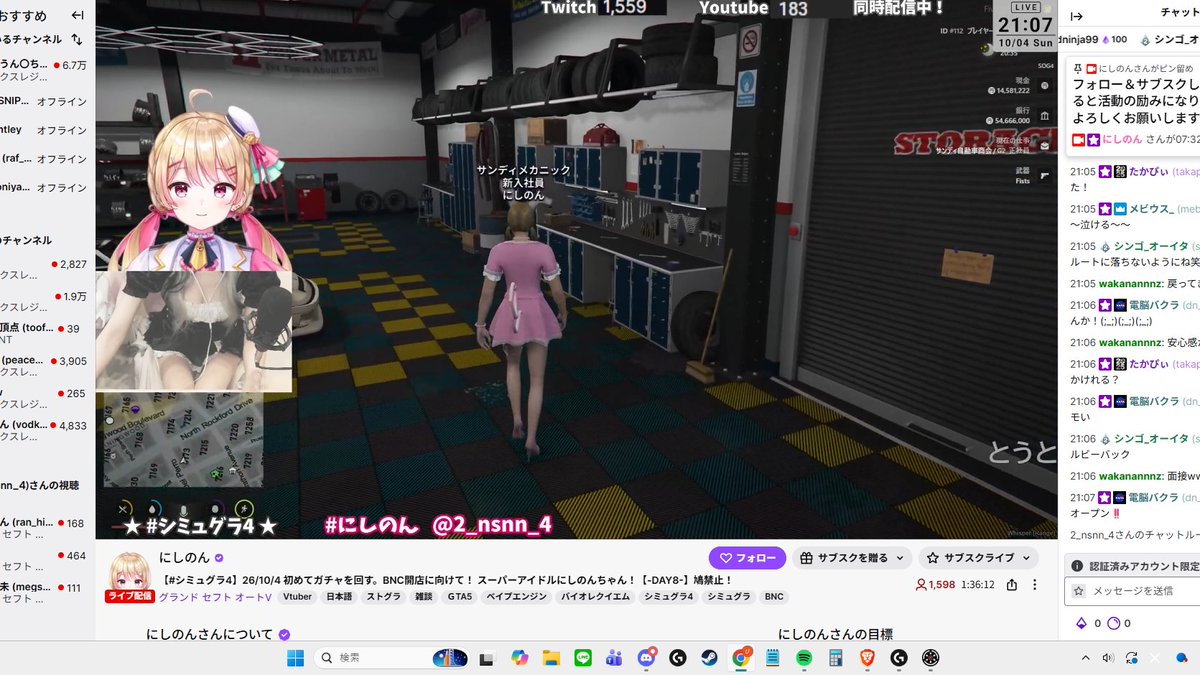Collapse the chat panel with arrow icon
Screen dimensions: 1200x675
[1077, 15]
